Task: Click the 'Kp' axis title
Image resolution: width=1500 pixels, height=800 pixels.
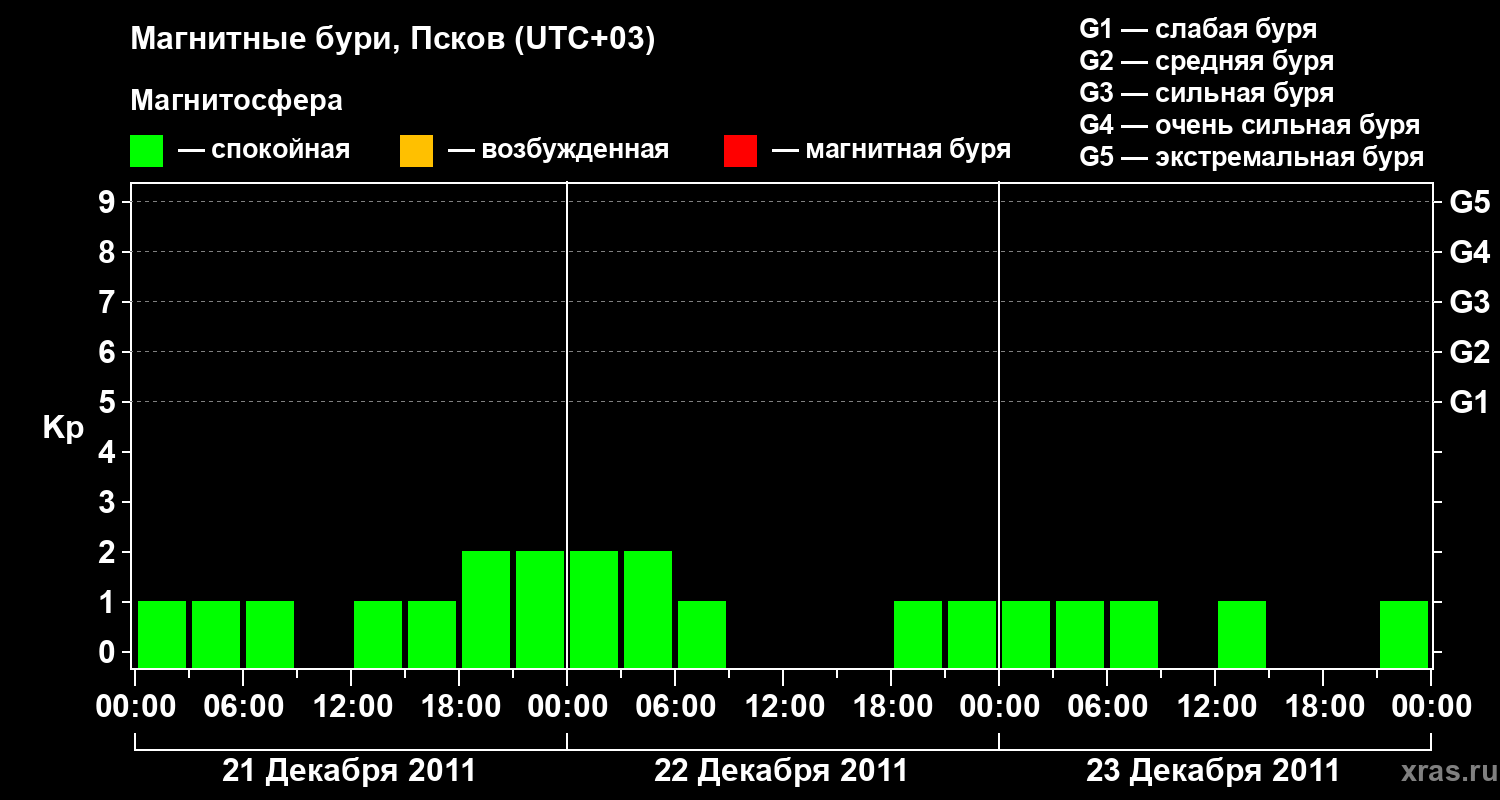Action: pos(63,428)
